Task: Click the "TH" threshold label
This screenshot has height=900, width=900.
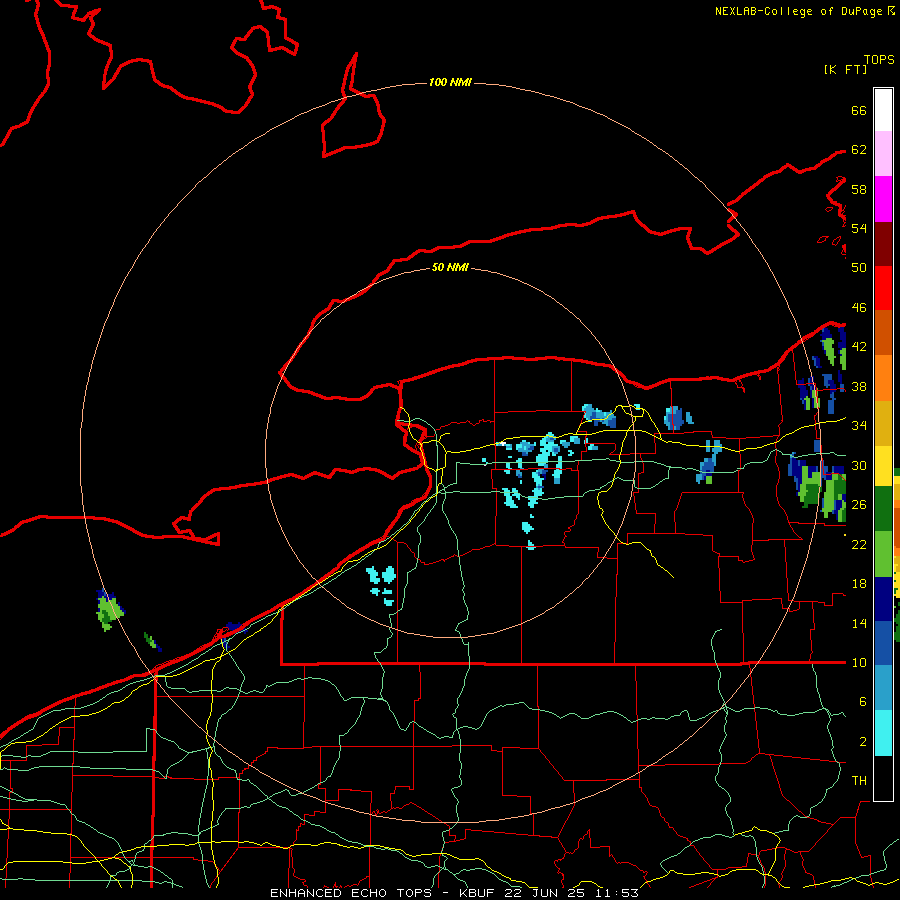Action: point(859,781)
